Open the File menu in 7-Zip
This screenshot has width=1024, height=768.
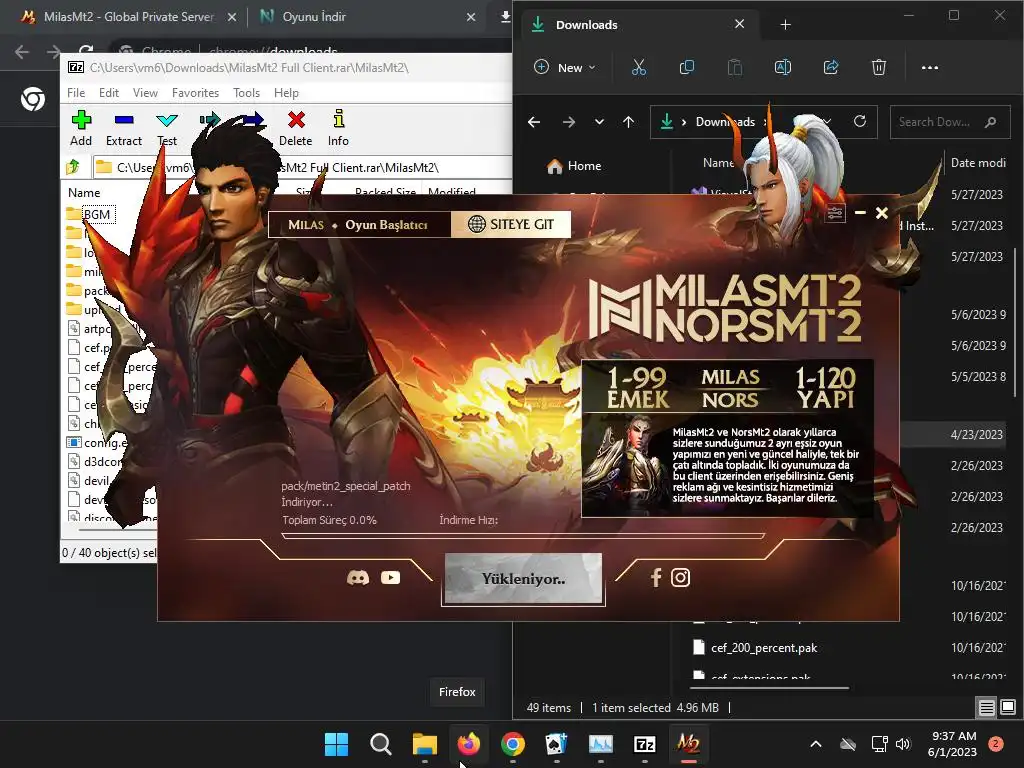pyautogui.click(x=76, y=93)
